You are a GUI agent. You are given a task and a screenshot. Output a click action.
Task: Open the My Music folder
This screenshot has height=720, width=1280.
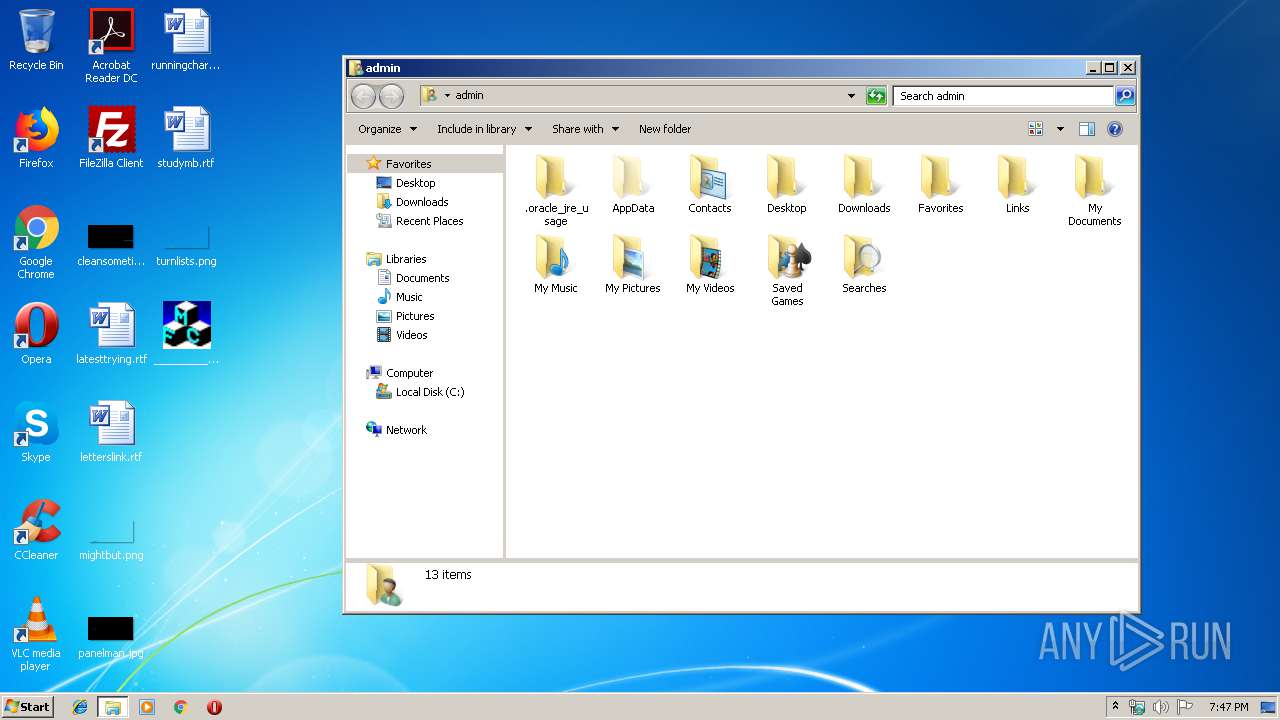coord(556,264)
